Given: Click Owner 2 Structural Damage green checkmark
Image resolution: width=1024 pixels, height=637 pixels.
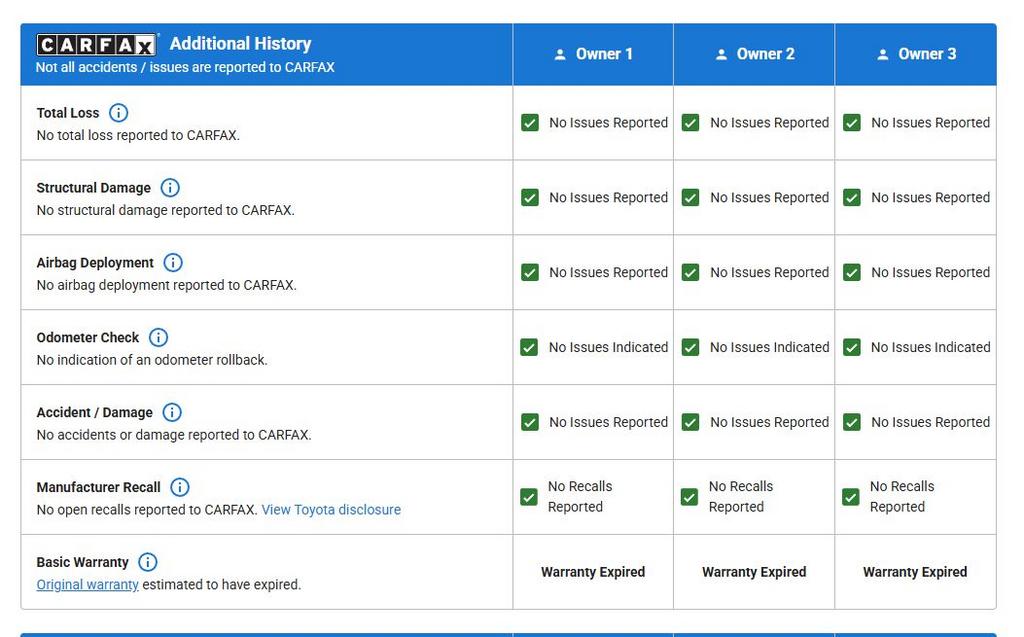Looking at the screenshot, I should [x=690, y=198].
